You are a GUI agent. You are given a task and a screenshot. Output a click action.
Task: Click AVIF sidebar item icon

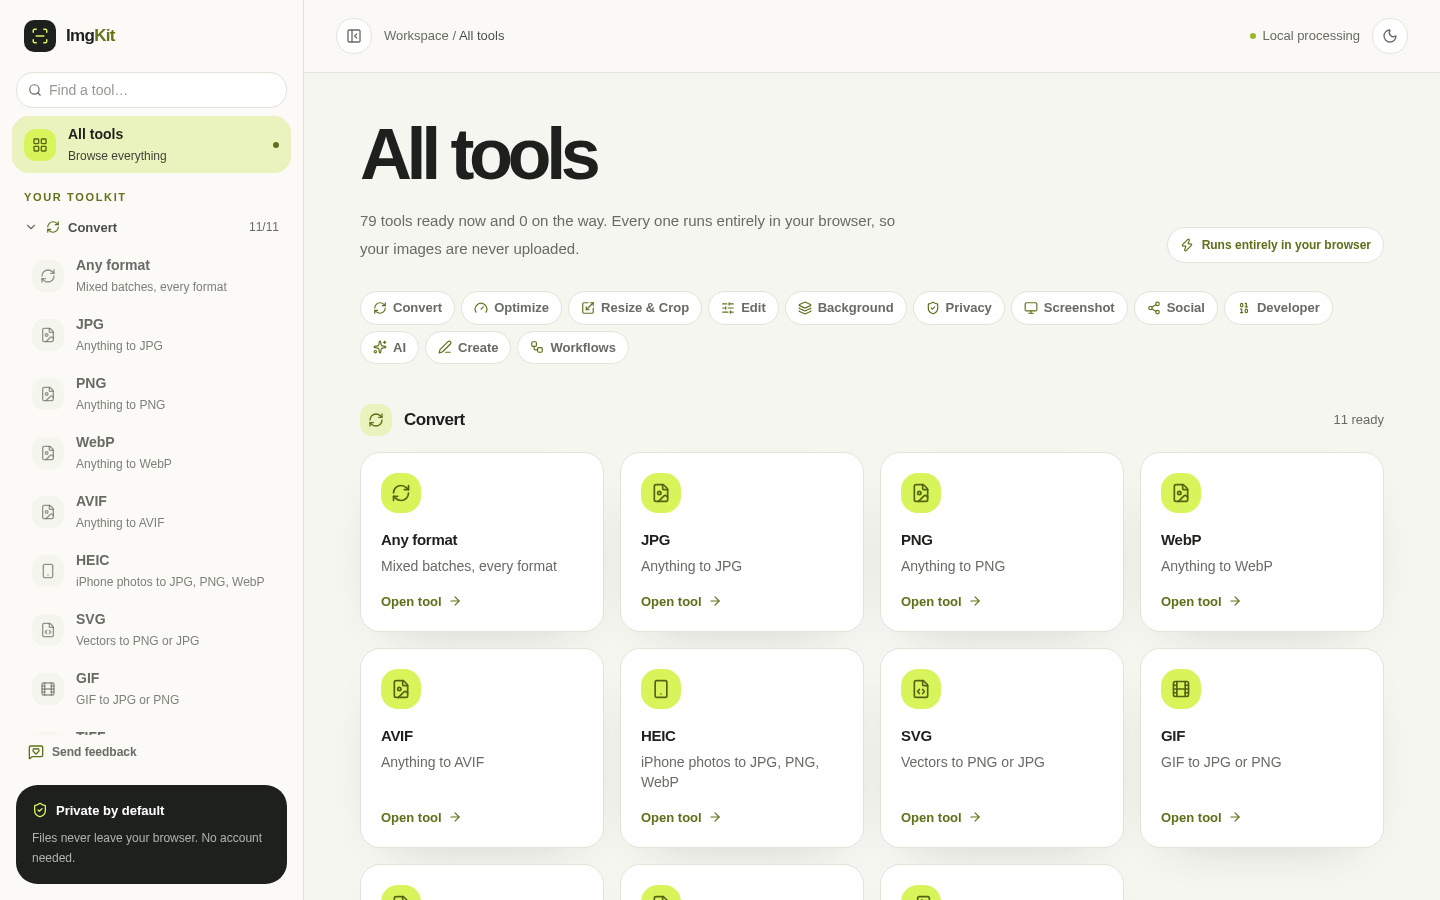coord(48,512)
